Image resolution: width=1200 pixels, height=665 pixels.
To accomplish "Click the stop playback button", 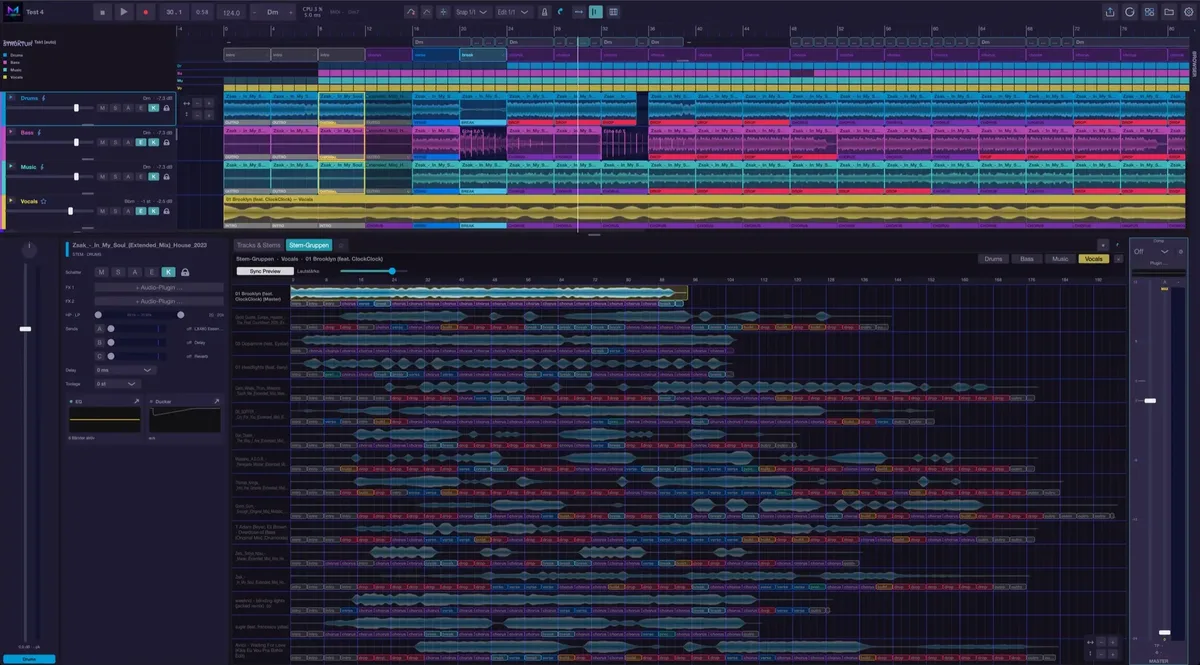I will 102,12.
